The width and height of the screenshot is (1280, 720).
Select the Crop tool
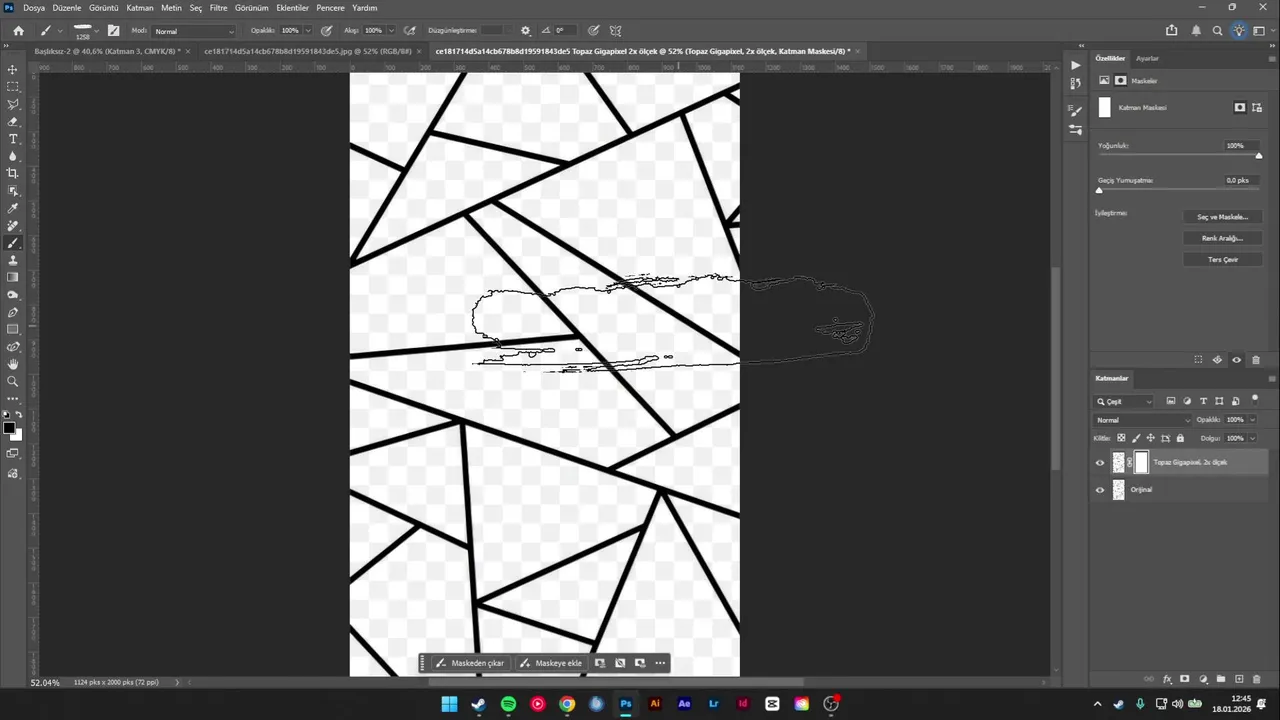(13, 173)
